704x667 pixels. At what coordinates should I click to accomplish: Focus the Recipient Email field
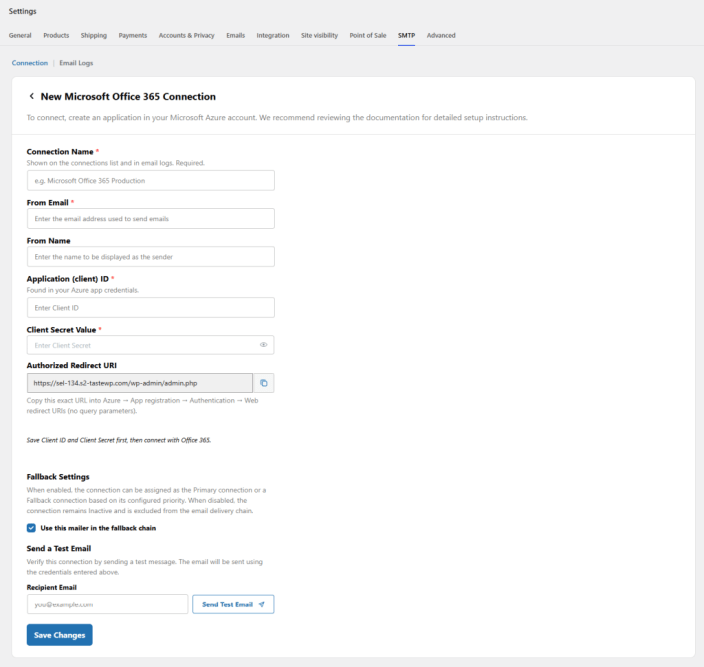[x=108, y=604]
